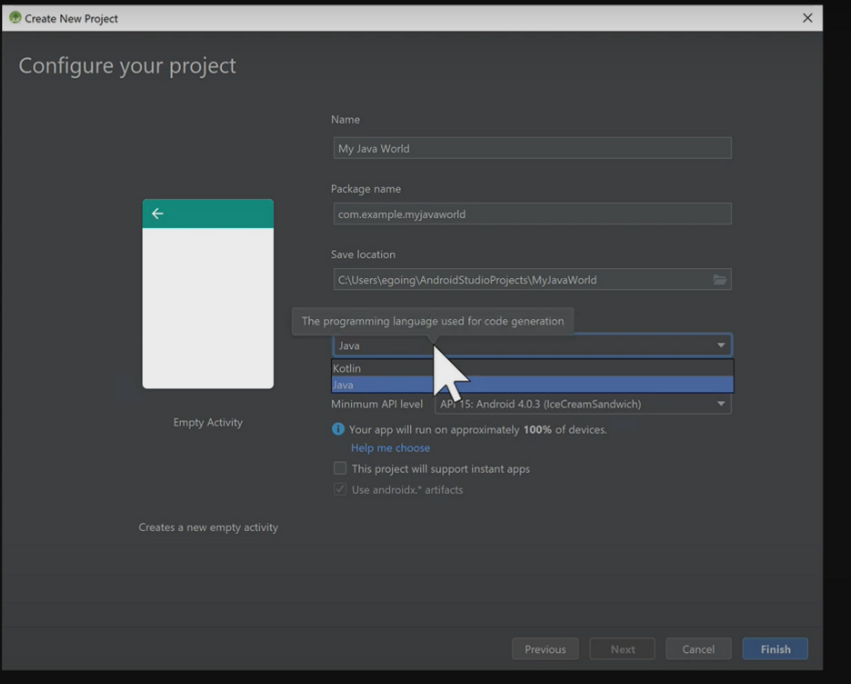The image size is (851, 684).
Task: Toggle the 'Use androidx.* artifacts' checkbox
Action: pos(340,489)
